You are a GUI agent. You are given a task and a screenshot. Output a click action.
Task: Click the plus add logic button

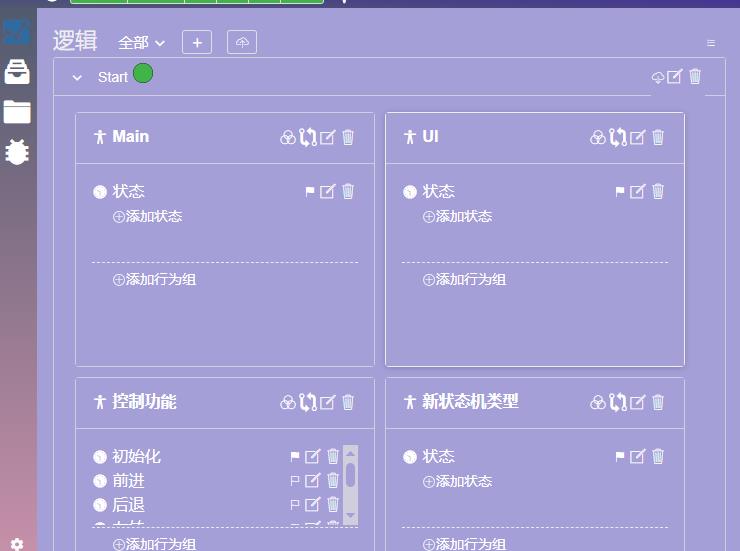(x=197, y=42)
